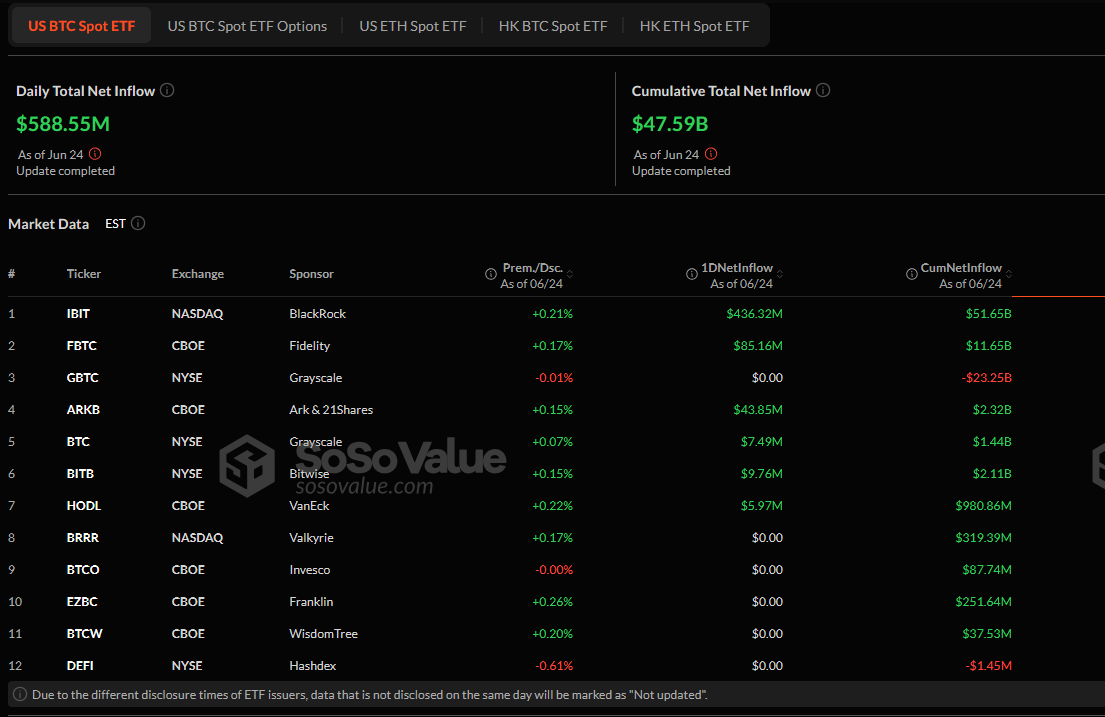Click EZBC's +0.26% premium value
1105x717 pixels.
(x=552, y=601)
